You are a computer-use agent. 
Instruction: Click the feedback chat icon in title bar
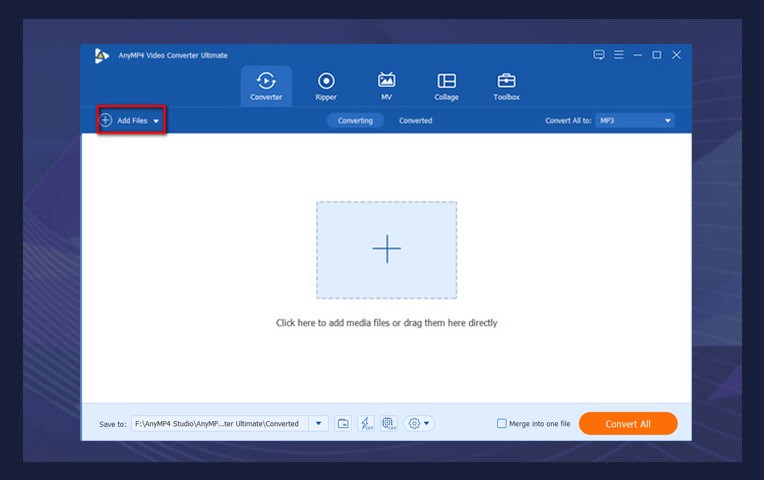coord(599,55)
